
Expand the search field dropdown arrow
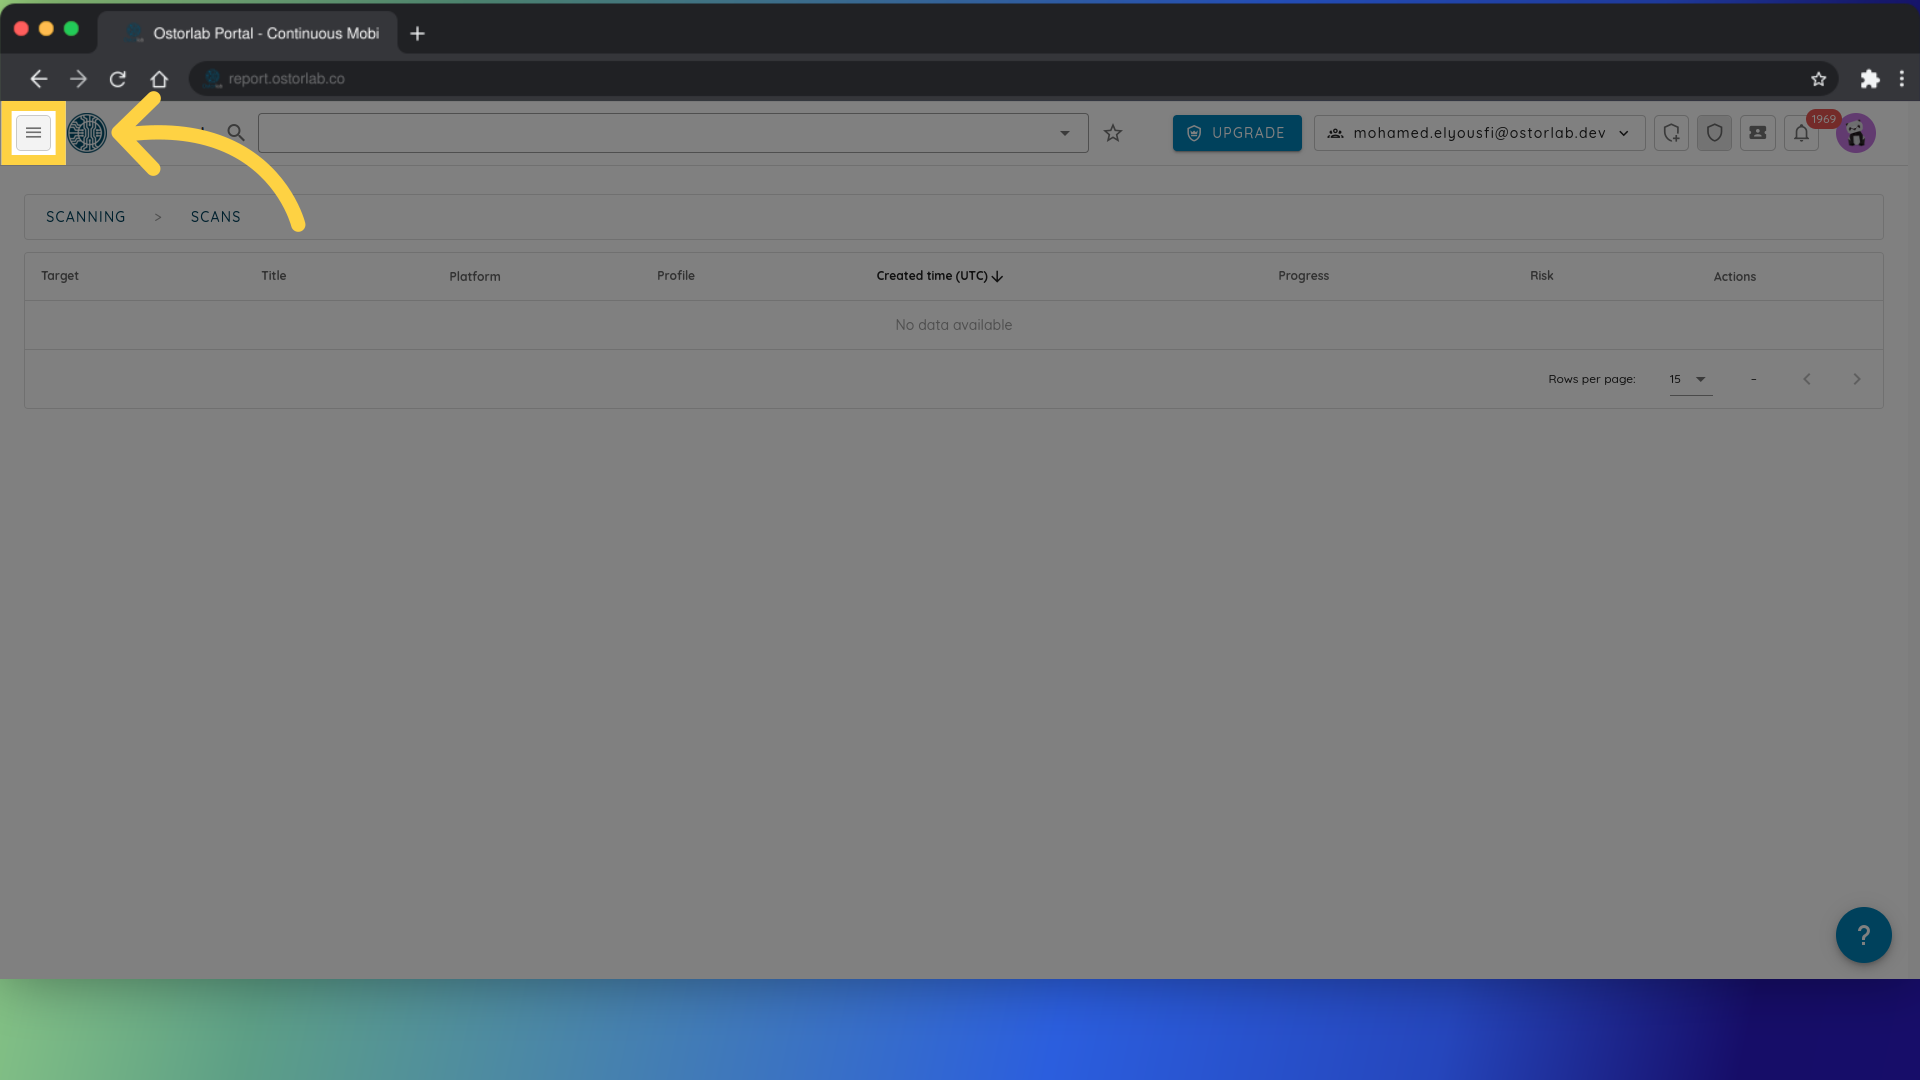pyautogui.click(x=1065, y=133)
